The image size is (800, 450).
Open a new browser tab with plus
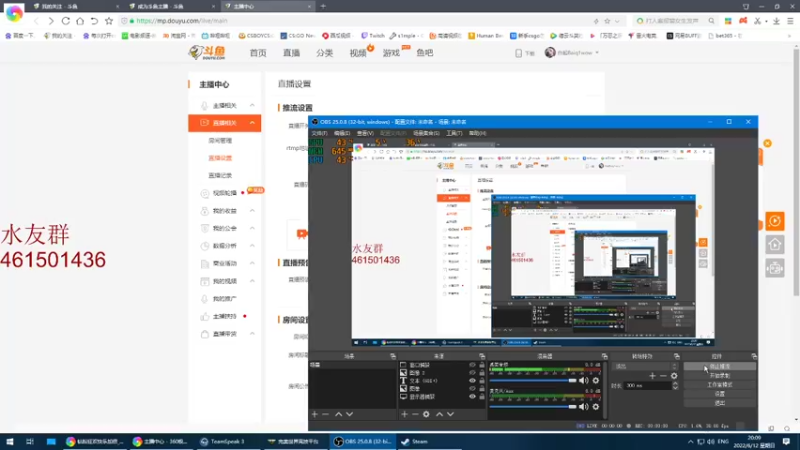point(323,6)
